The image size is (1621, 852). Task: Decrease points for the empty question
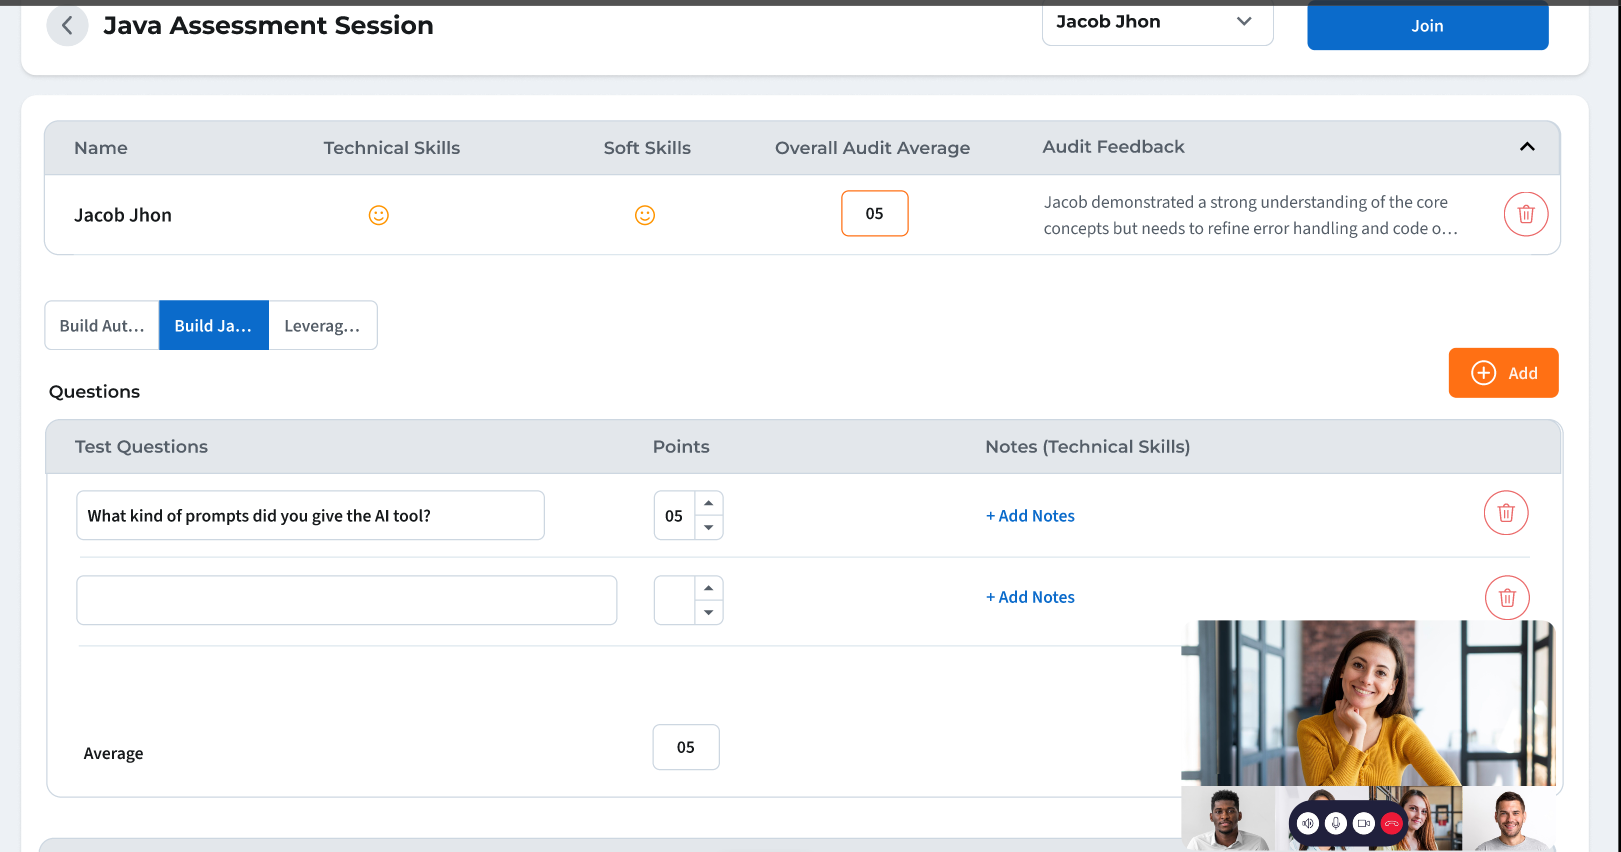point(708,612)
